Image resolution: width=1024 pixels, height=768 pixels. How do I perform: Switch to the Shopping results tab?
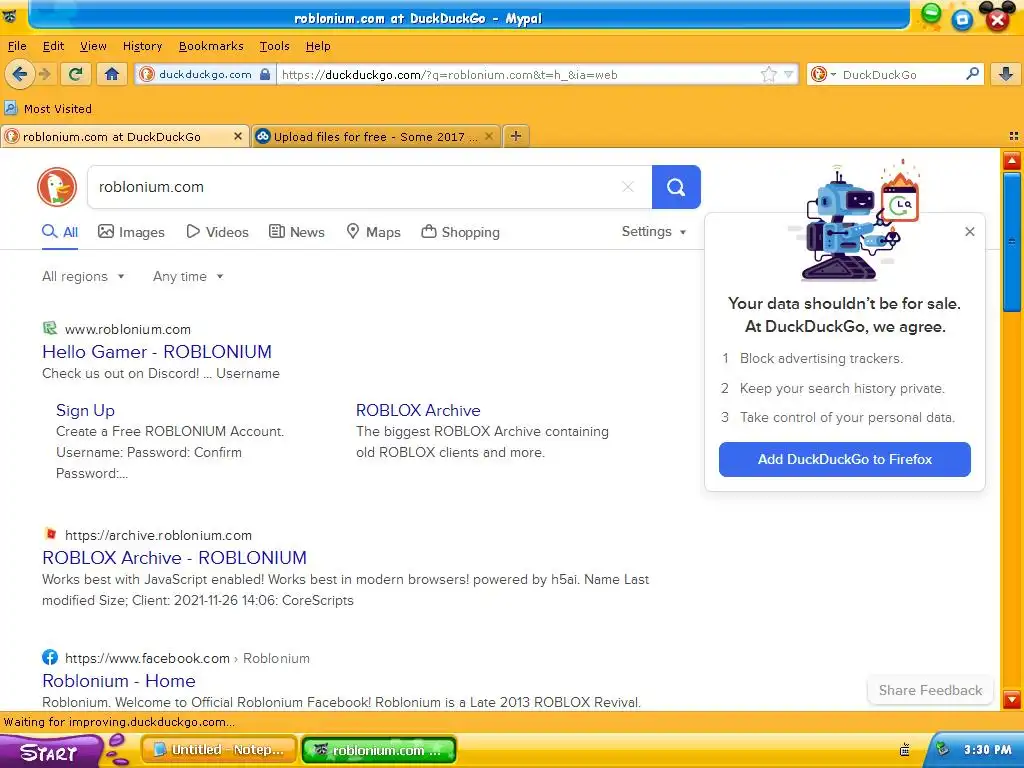[460, 232]
